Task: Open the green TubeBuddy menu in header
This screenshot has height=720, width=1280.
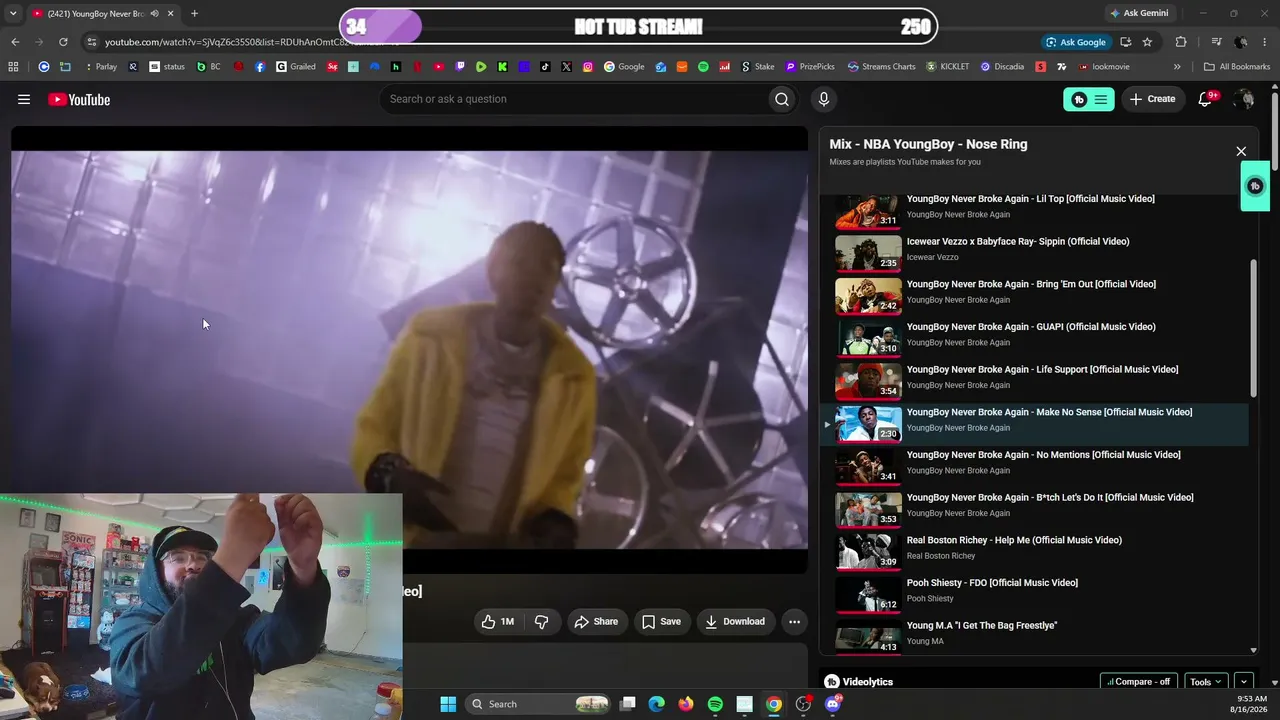Action: coord(1088,99)
